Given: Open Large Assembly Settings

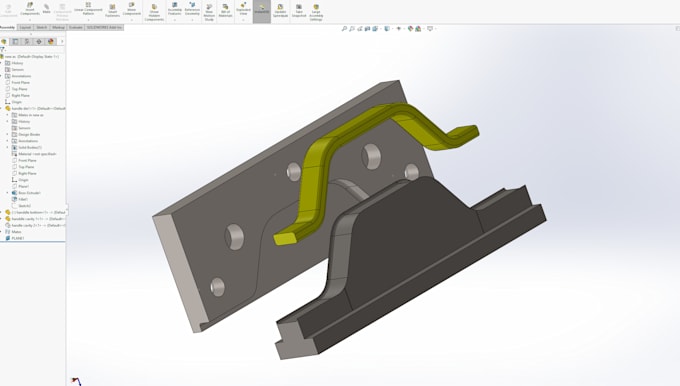Looking at the screenshot, I should (x=316, y=12).
